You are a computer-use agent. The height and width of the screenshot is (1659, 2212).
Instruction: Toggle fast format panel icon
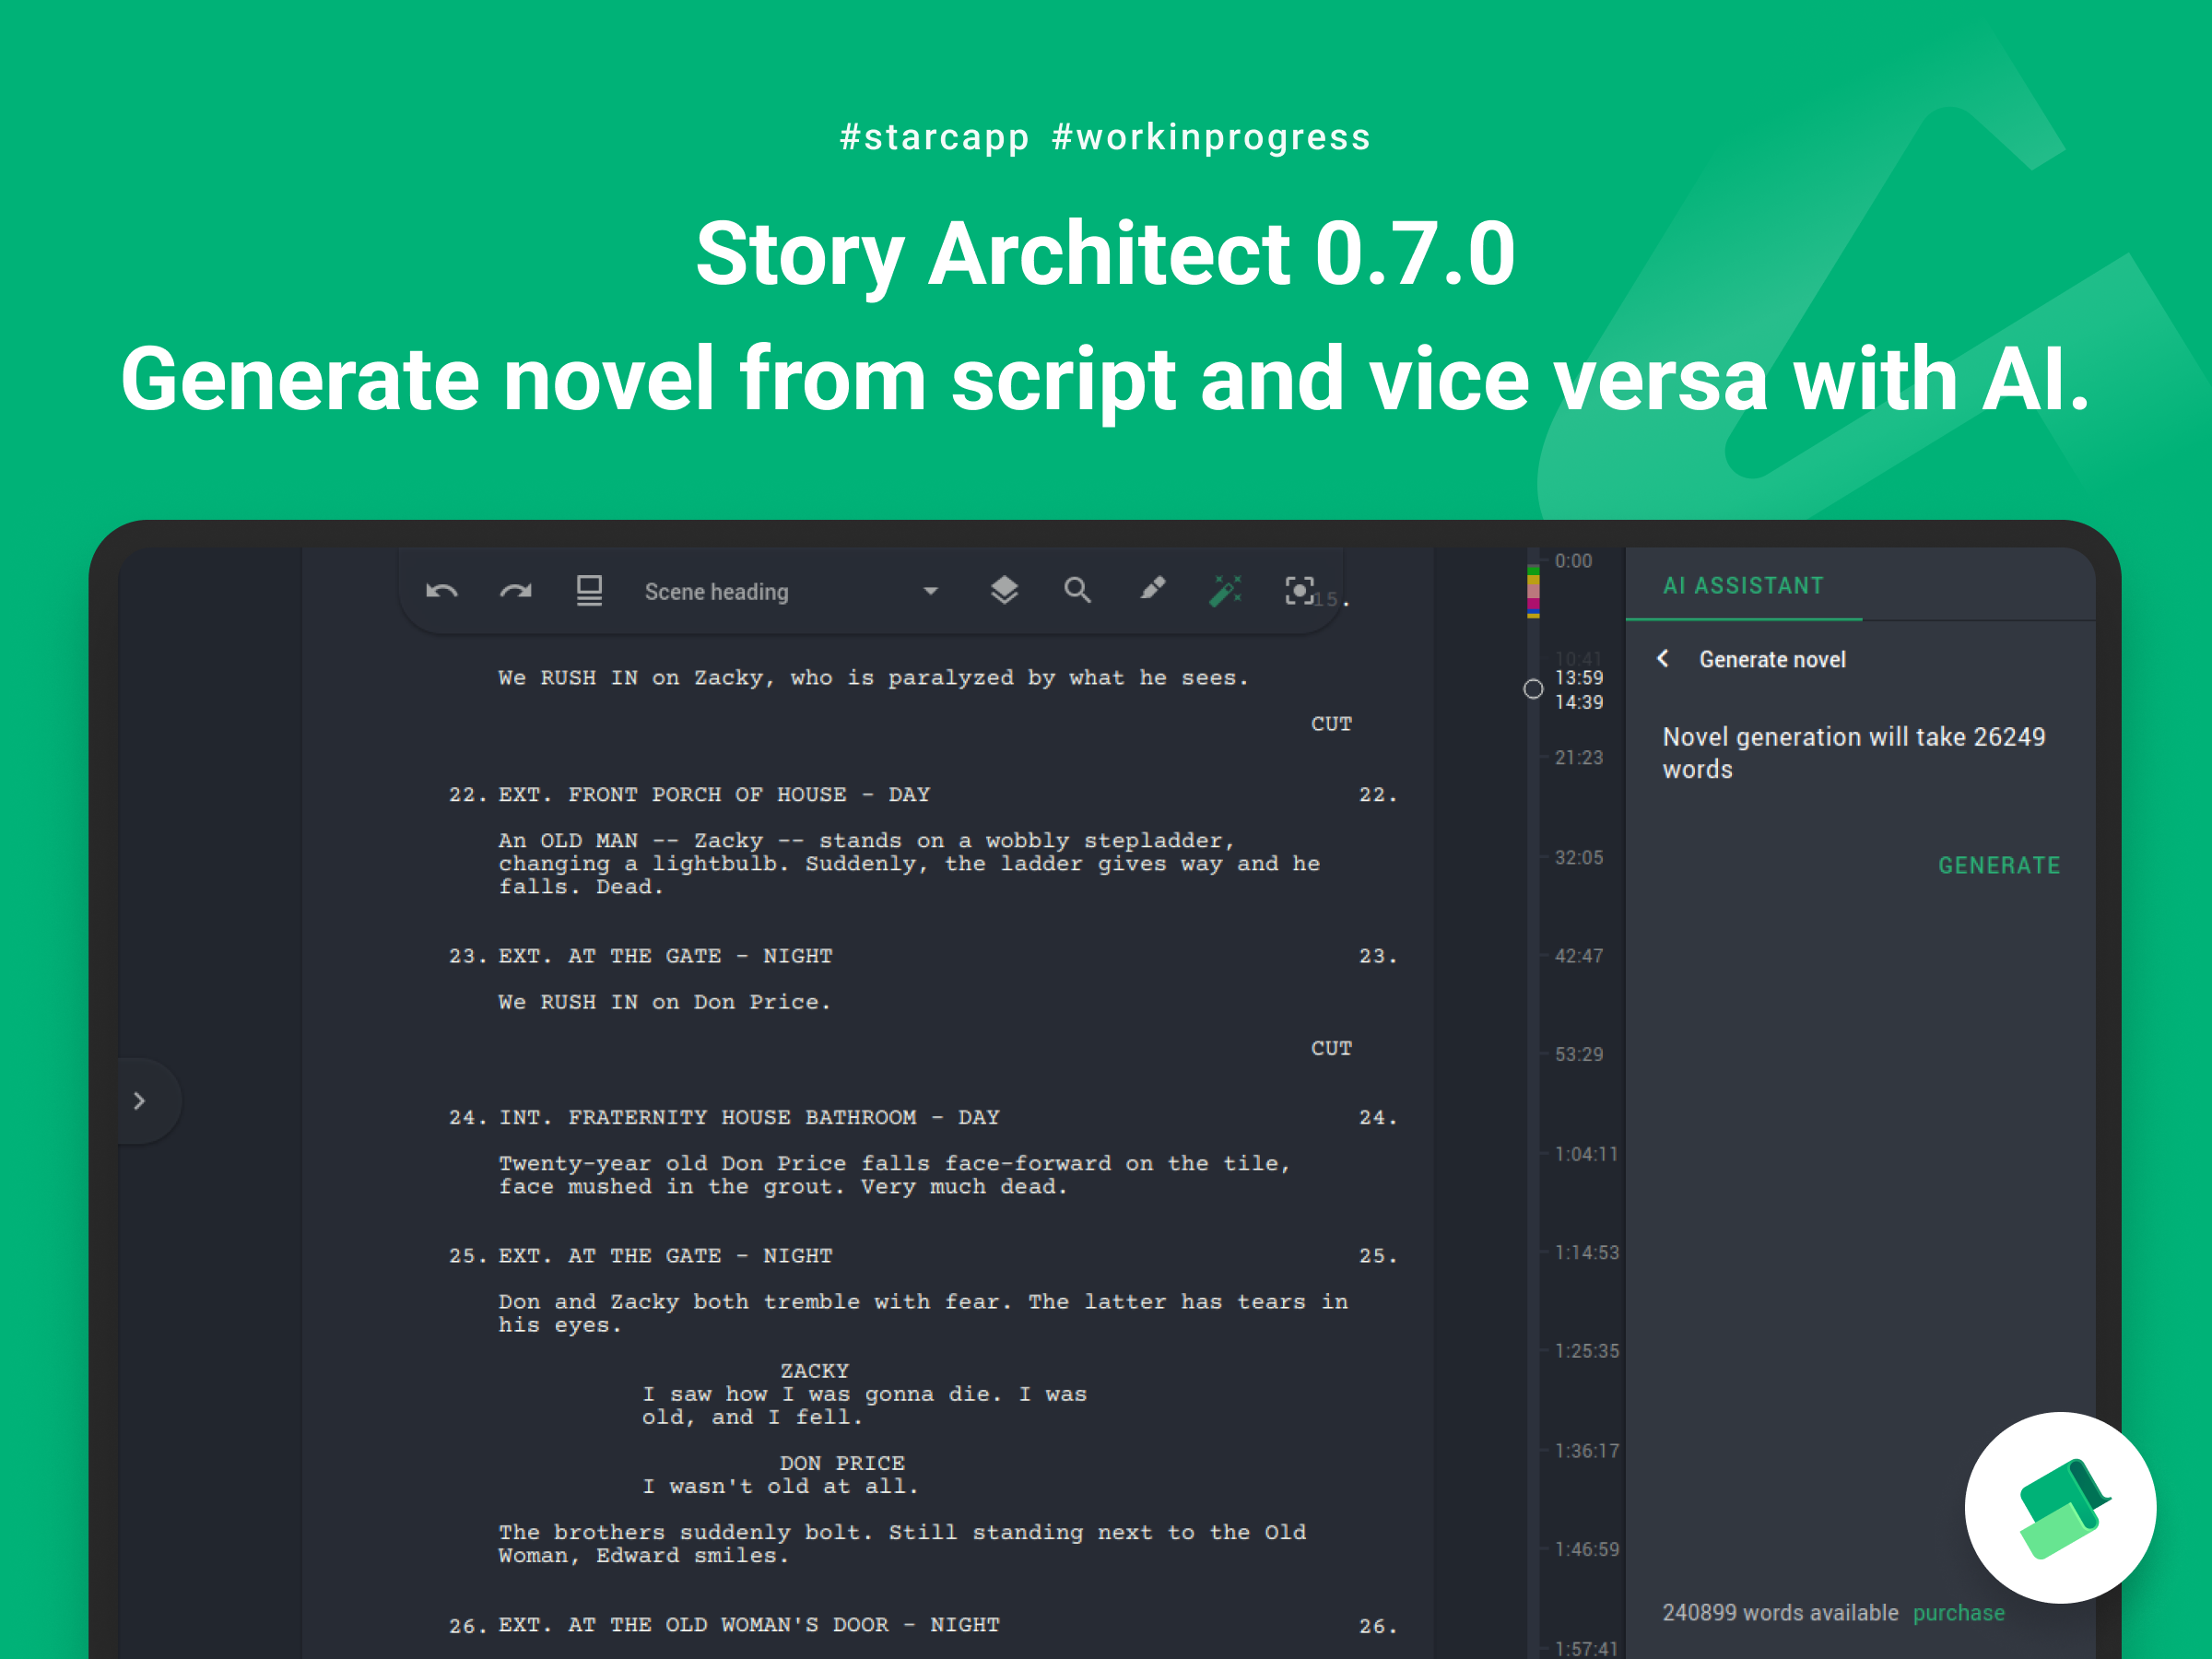tap(589, 591)
